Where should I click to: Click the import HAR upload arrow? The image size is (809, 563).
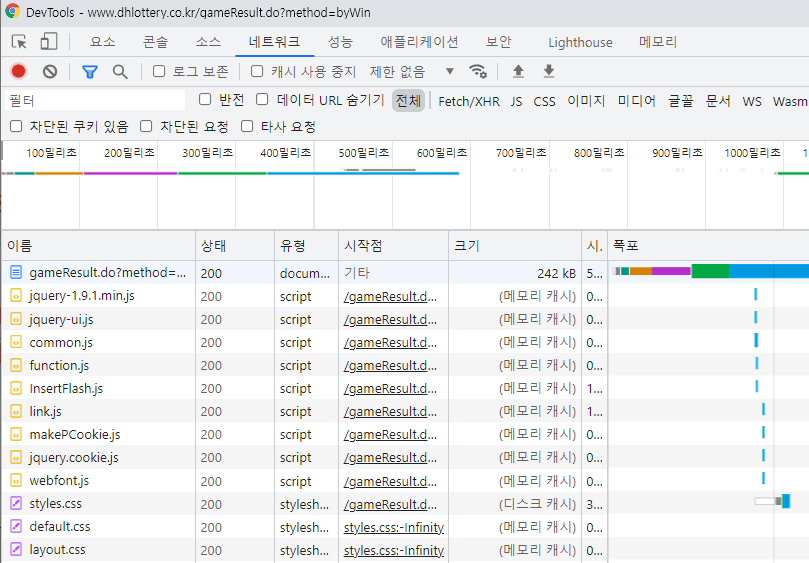point(518,71)
